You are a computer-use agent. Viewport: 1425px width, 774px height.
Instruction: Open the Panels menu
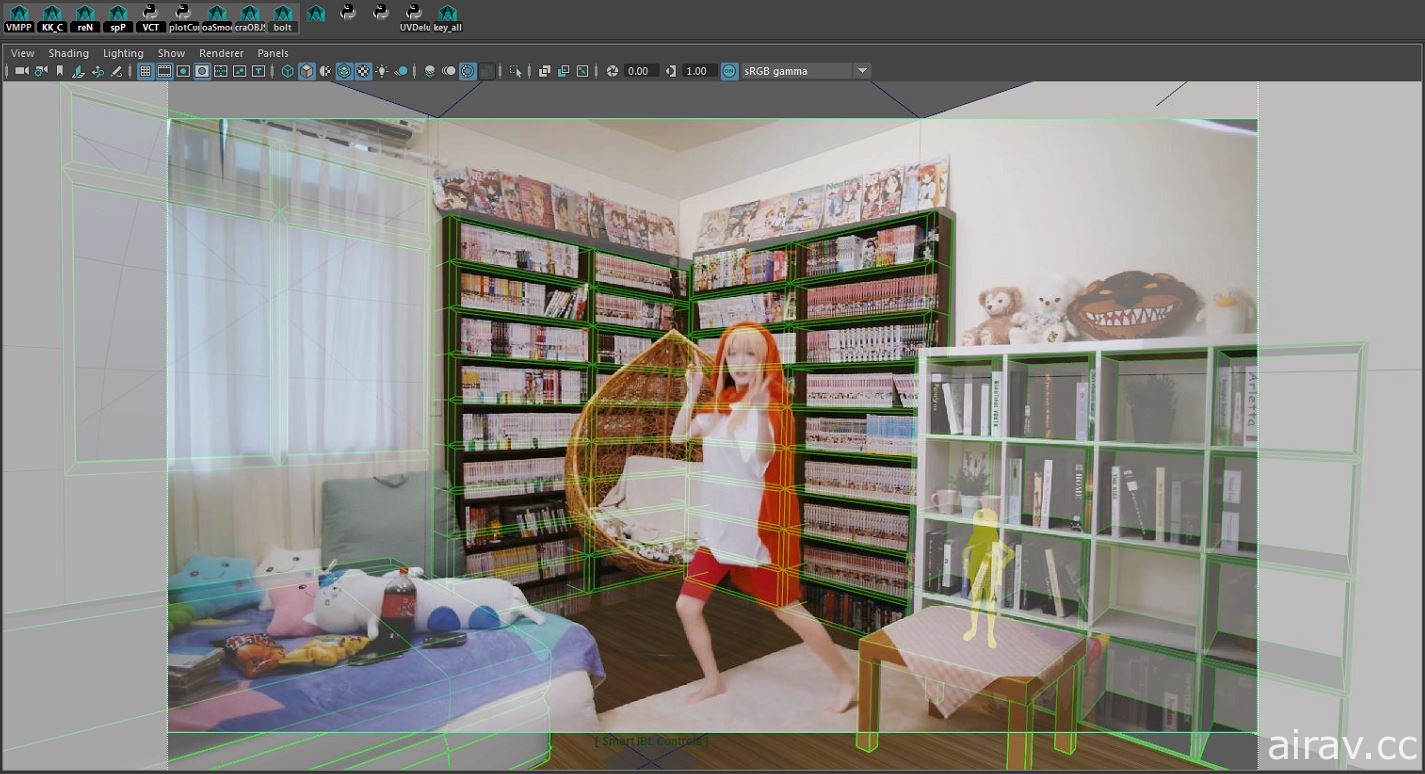coord(273,53)
